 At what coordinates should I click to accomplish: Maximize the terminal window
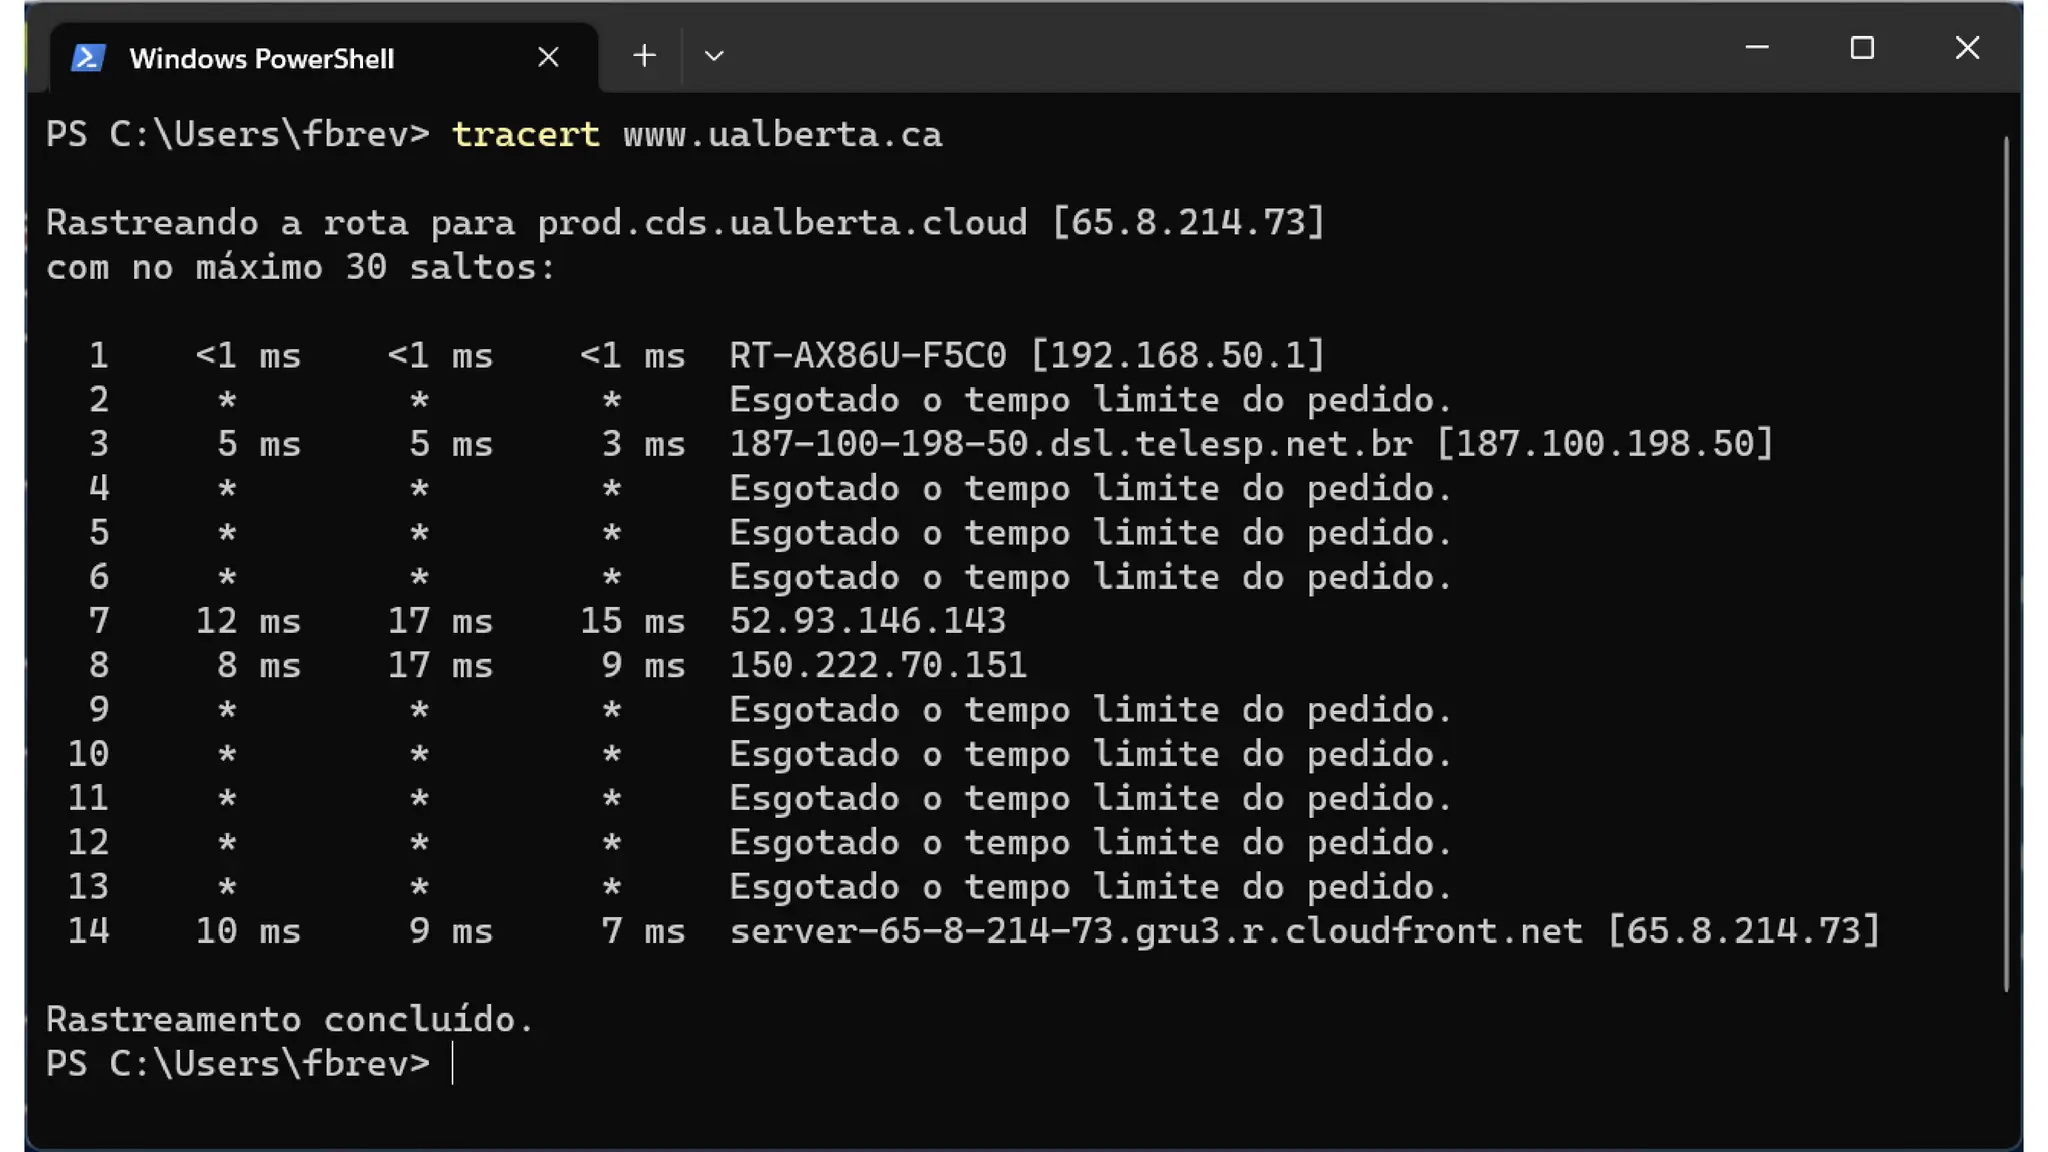1862,48
